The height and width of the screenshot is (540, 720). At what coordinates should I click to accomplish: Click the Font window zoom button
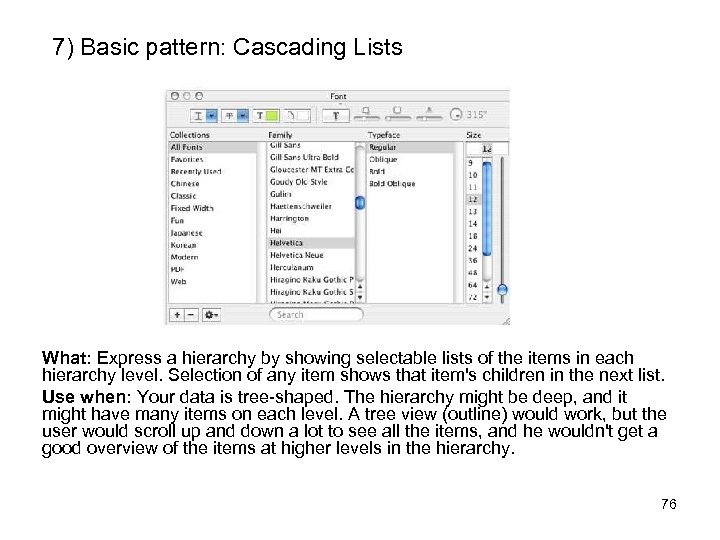coord(199,96)
